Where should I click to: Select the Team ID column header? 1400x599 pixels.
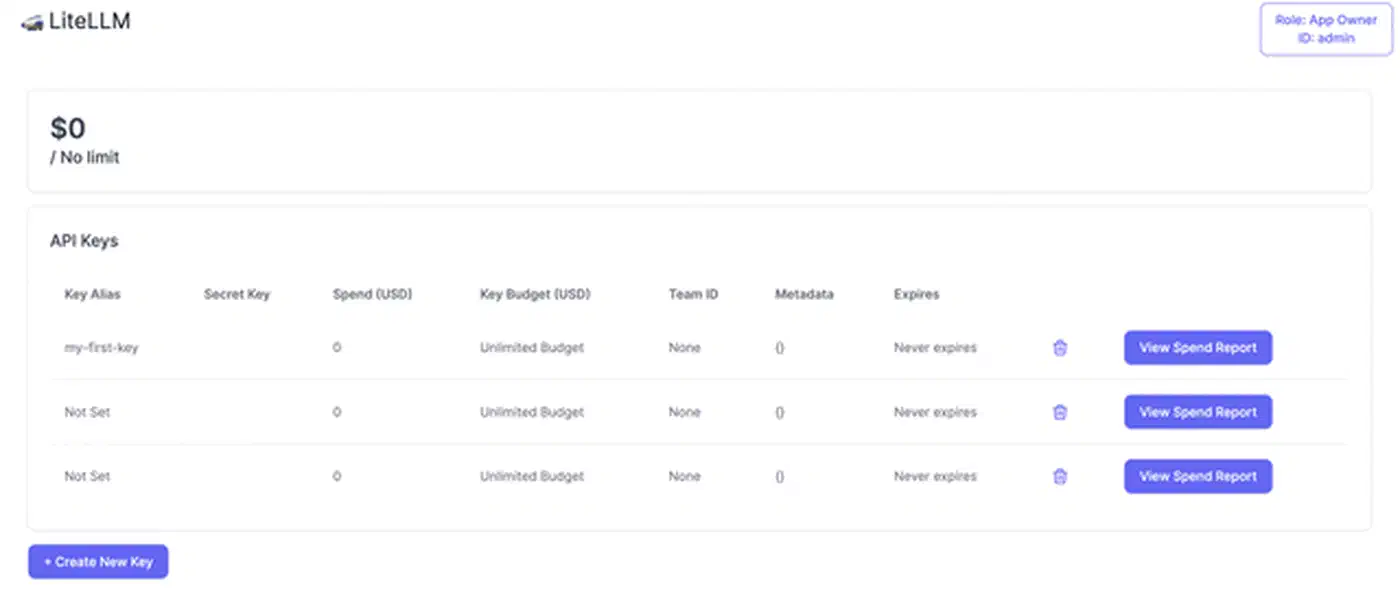[693, 295]
